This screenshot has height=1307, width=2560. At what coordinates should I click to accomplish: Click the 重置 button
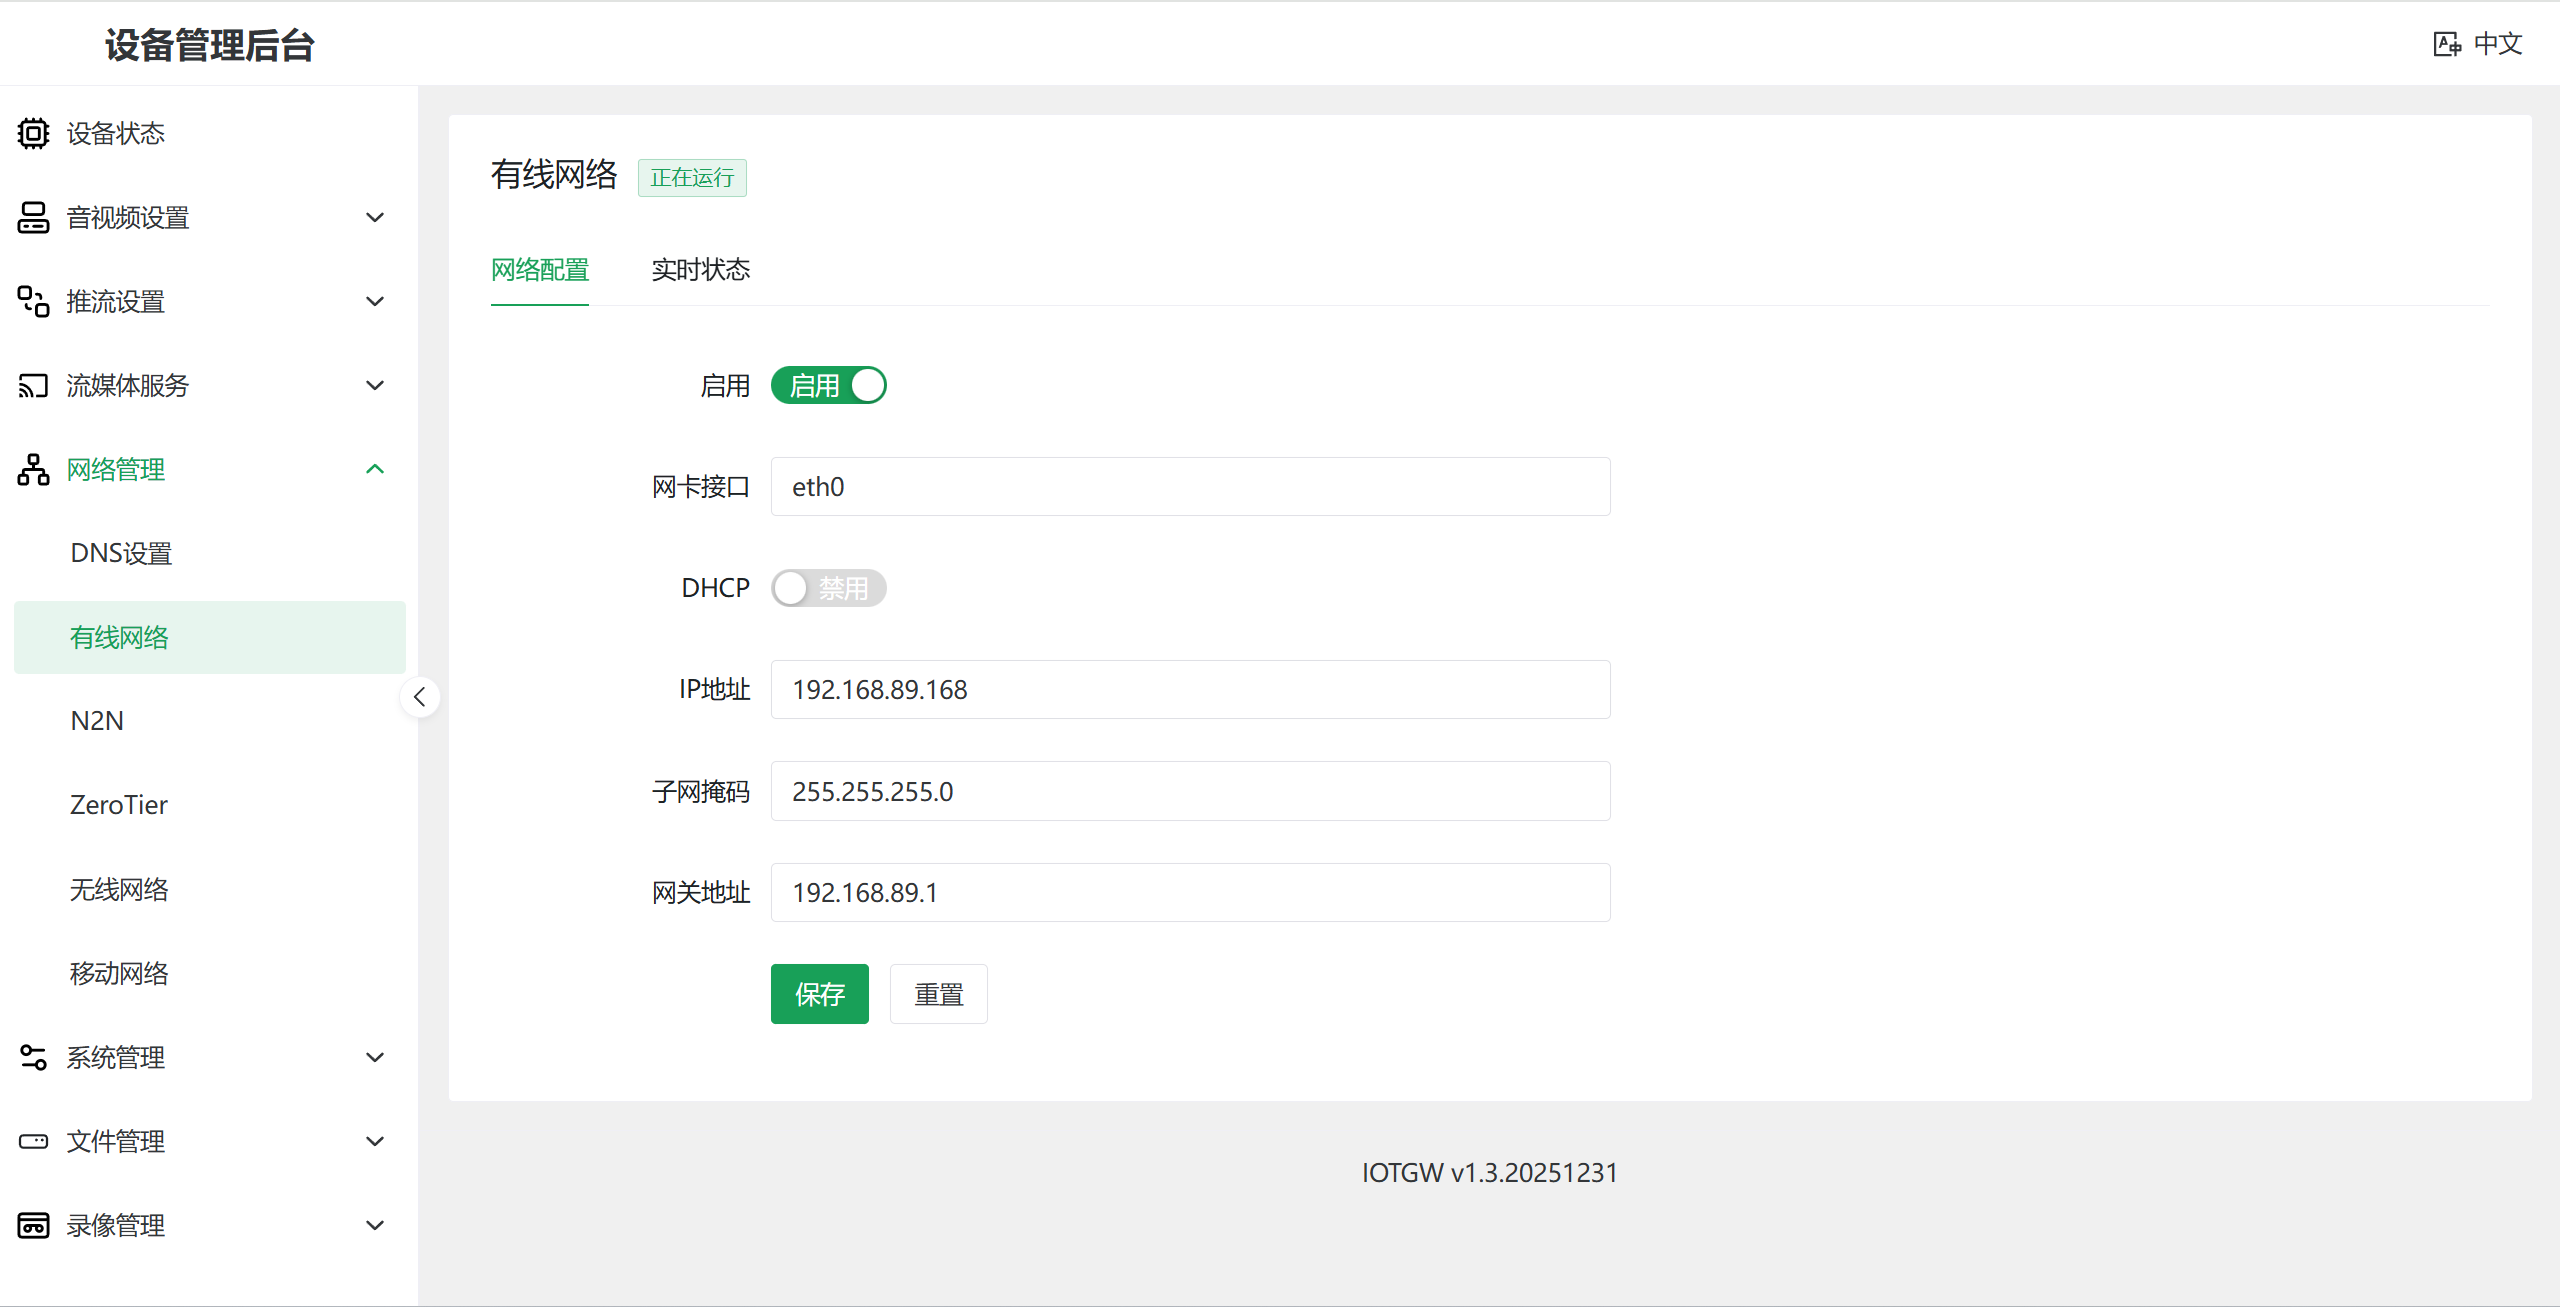938,994
